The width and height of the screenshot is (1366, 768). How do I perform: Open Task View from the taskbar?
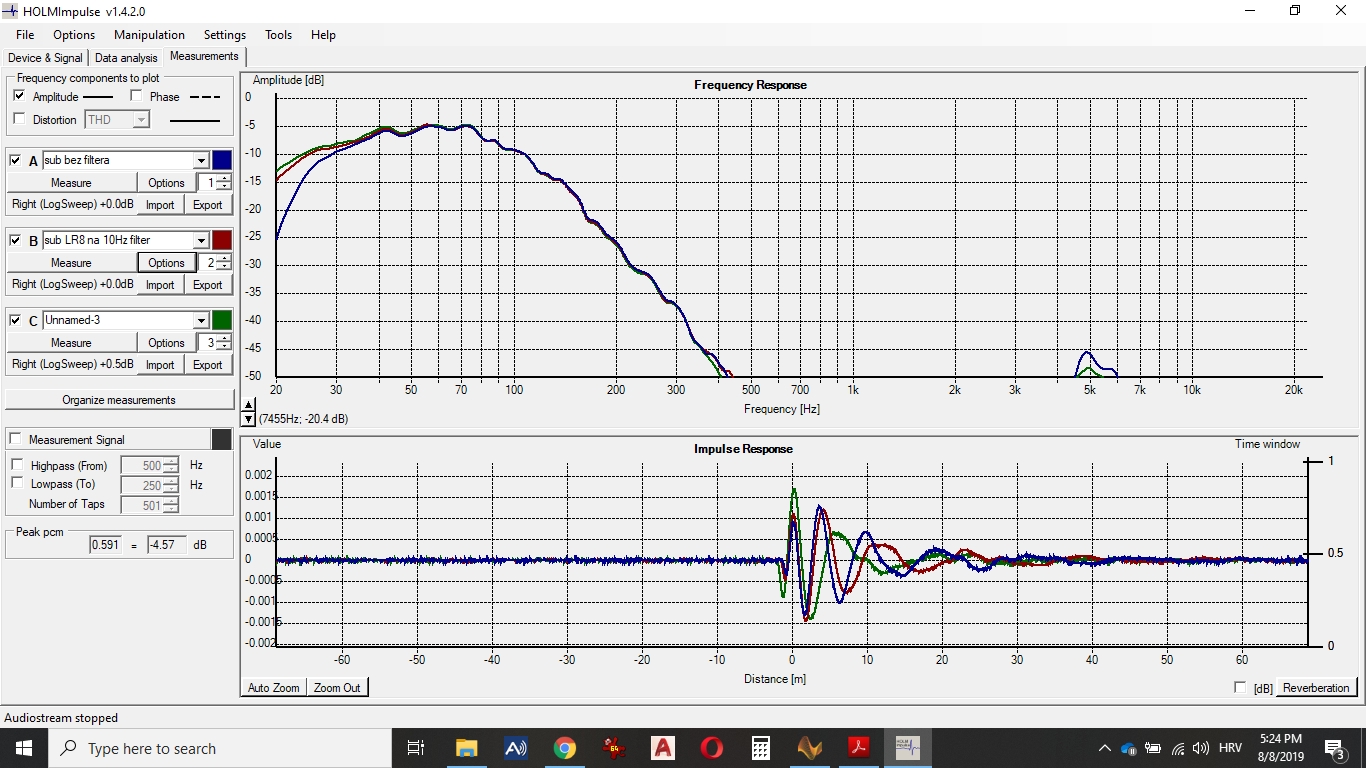click(417, 748)
